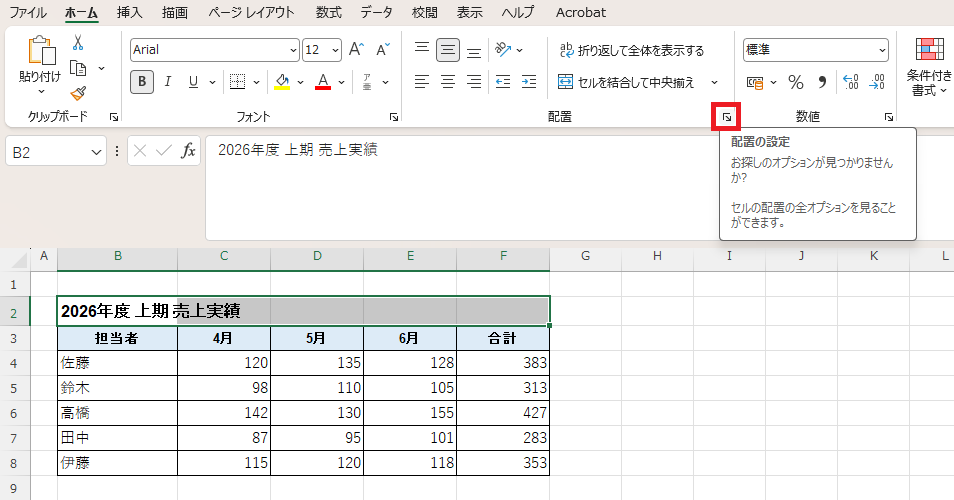Click accounting number format icon
Viewport: 954px width, 500px height.
(x=755, y=82)
